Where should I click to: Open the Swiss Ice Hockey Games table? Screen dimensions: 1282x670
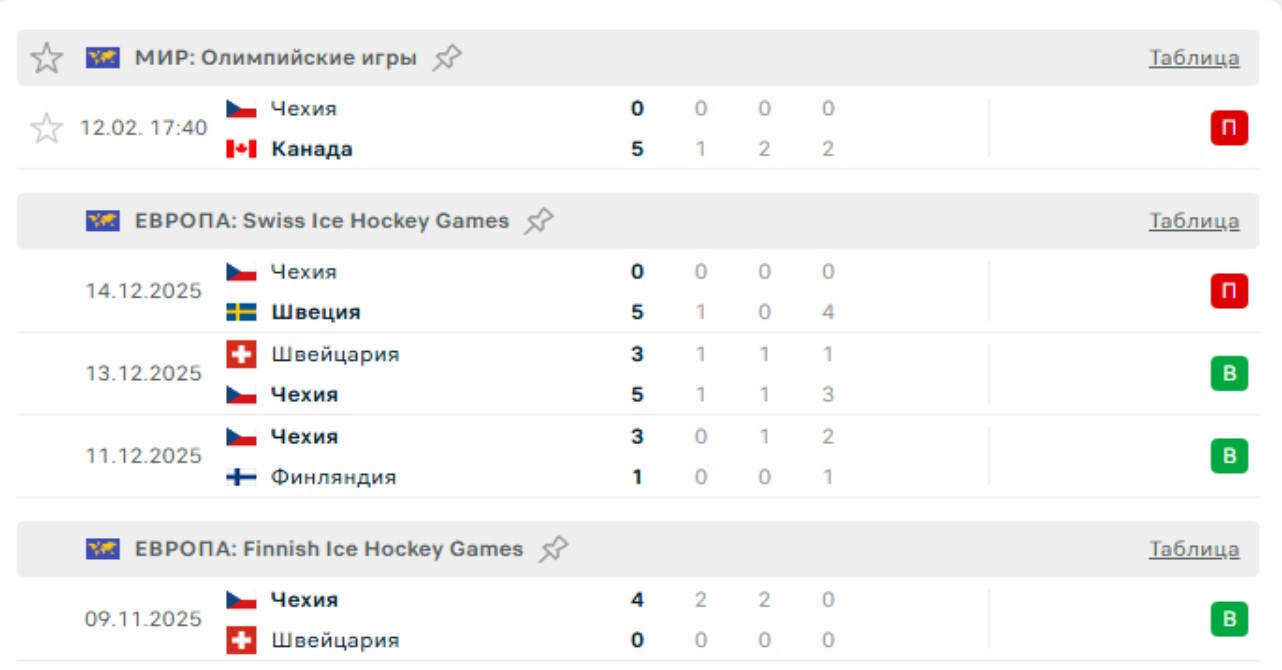[x=1194, y=221]
